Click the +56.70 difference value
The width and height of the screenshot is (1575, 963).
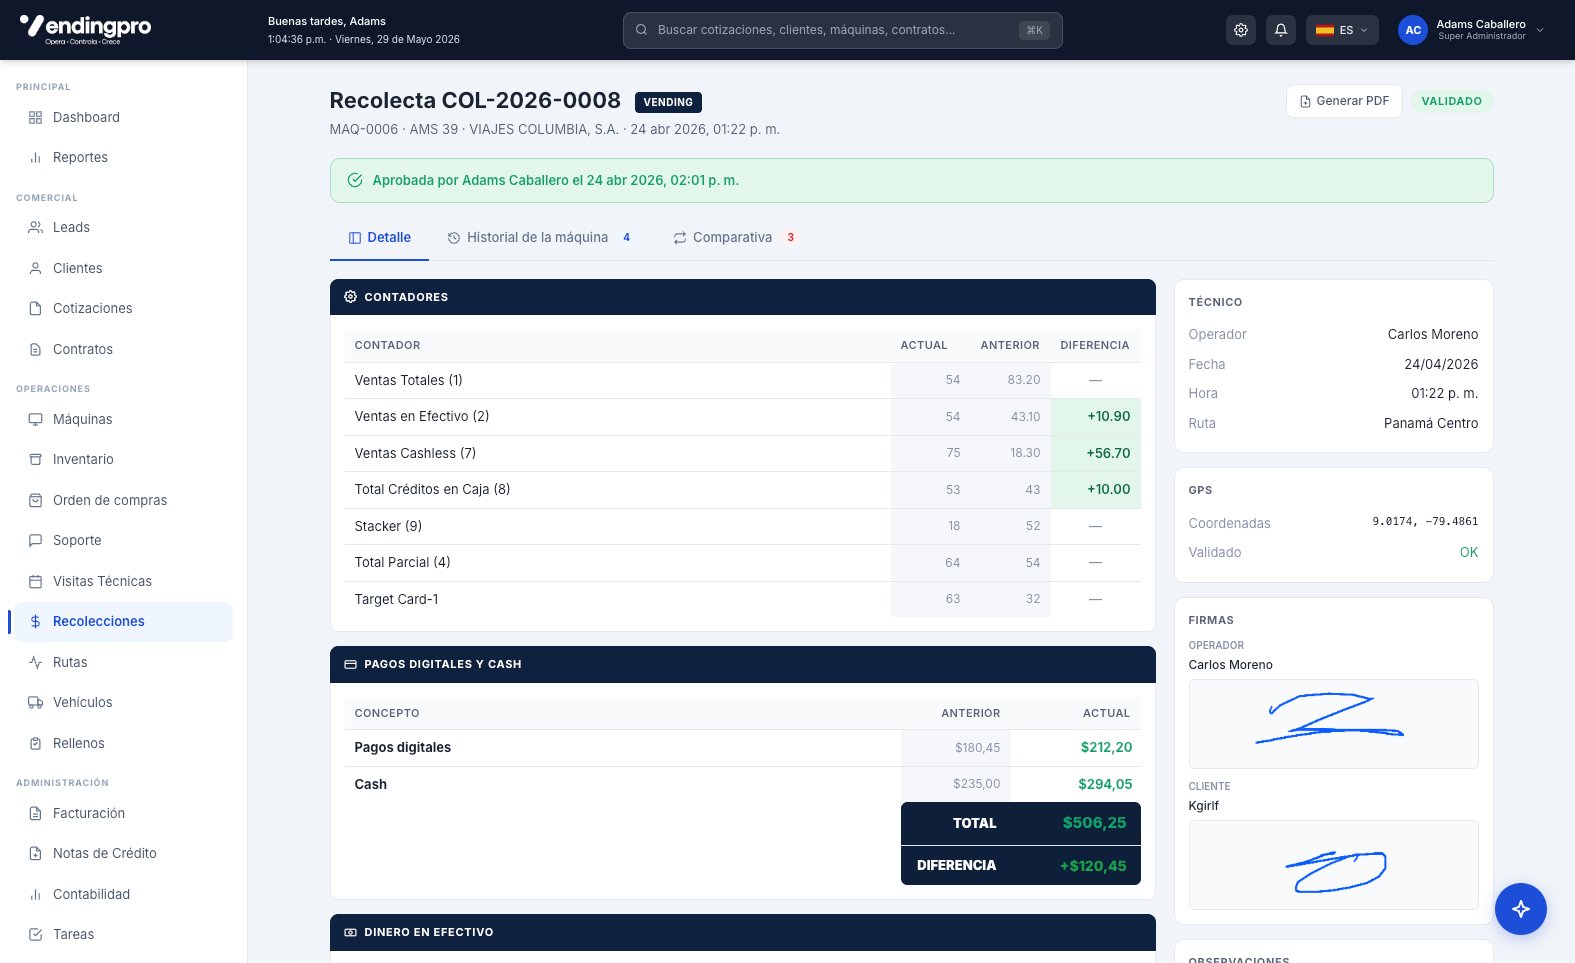coord(1108,453)
